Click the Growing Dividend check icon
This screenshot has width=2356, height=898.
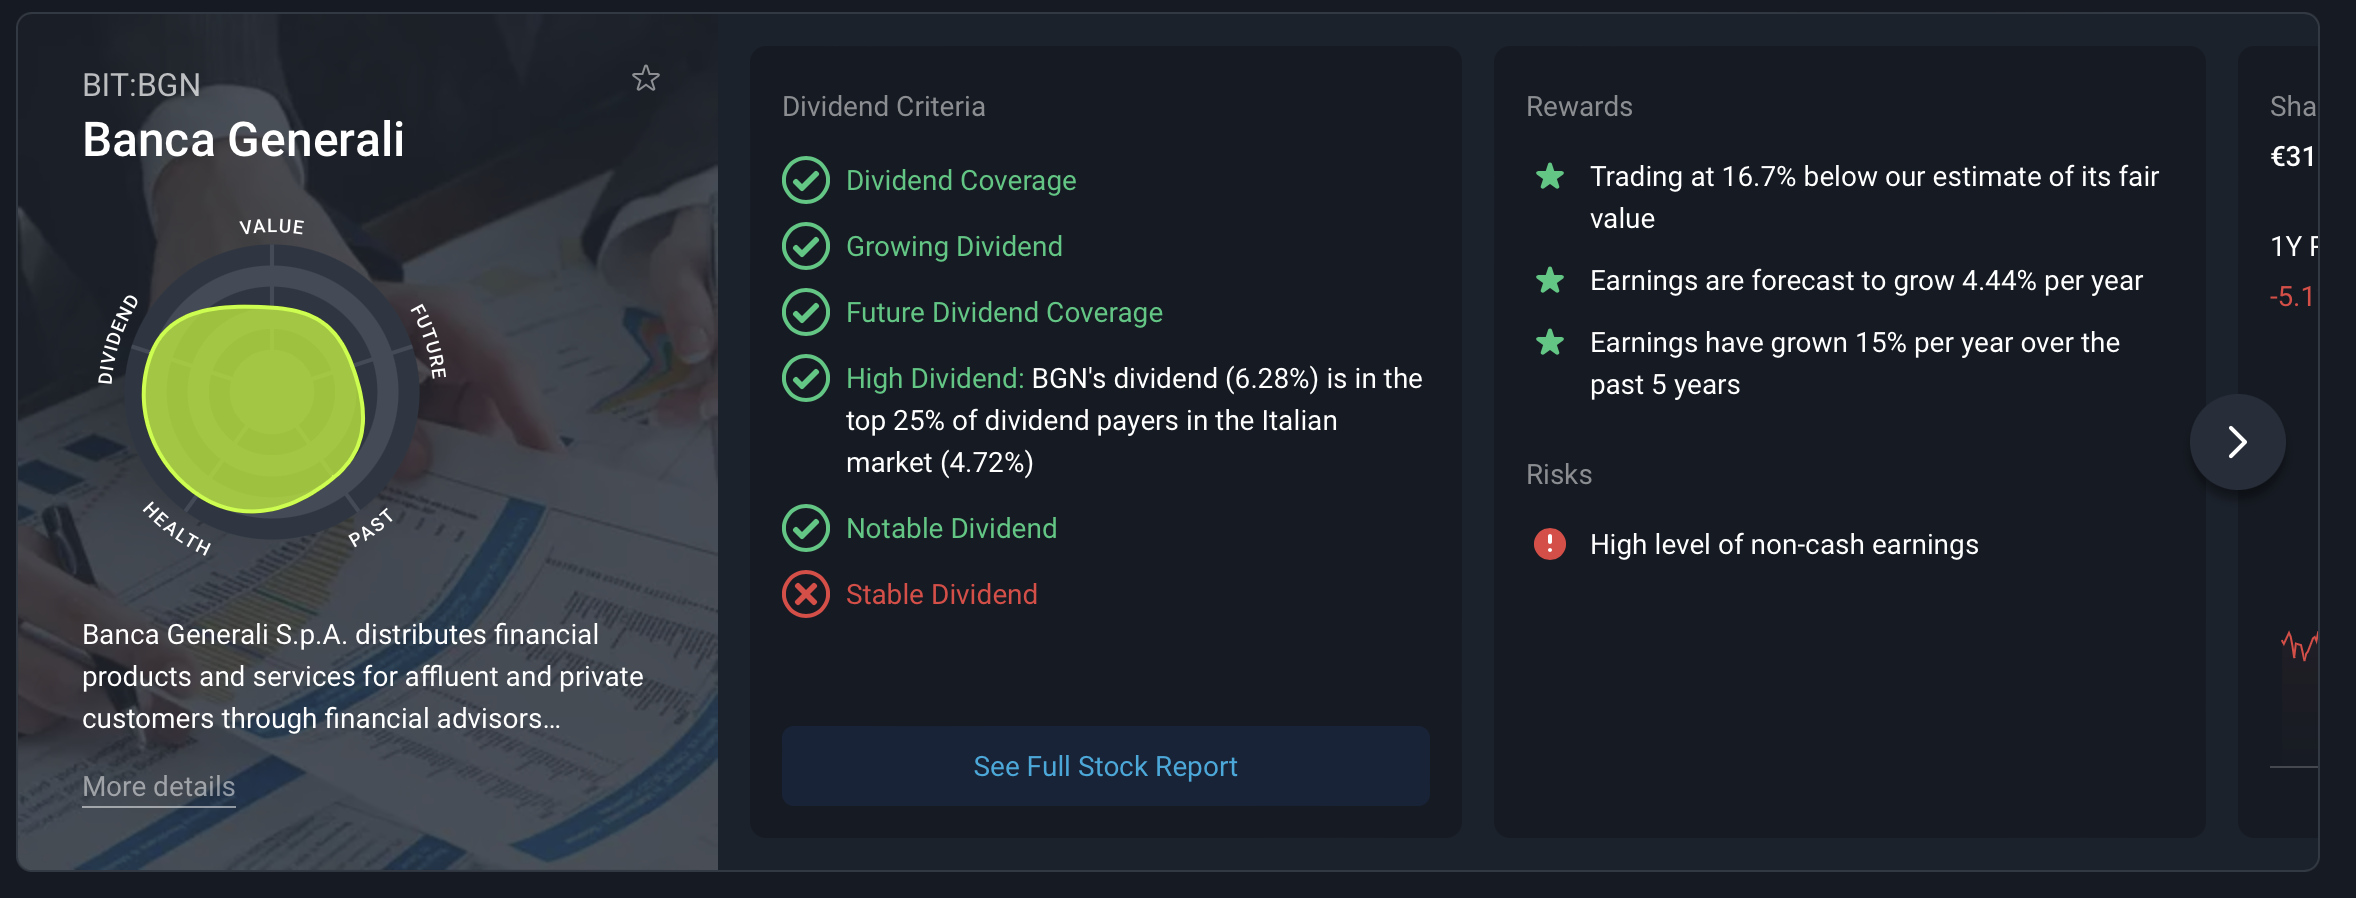click(x=806, y=246)
